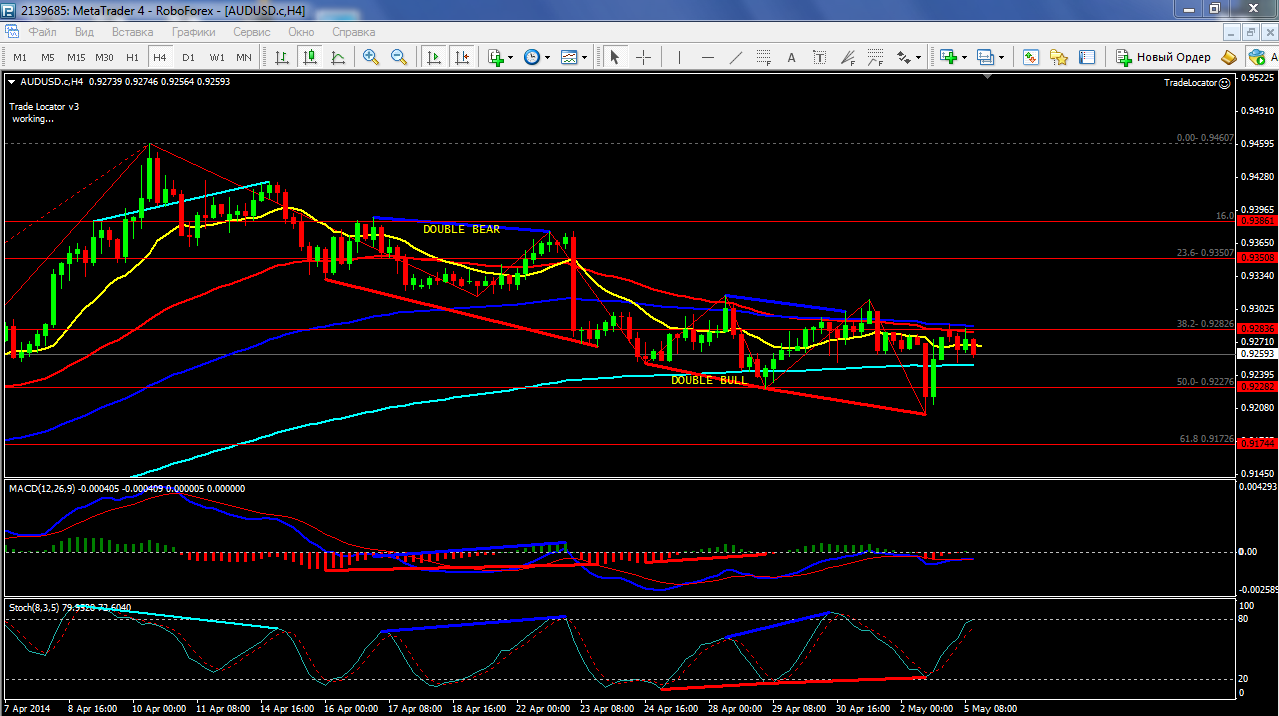Switch chart to candlesticks type

(x=310, y=57)
